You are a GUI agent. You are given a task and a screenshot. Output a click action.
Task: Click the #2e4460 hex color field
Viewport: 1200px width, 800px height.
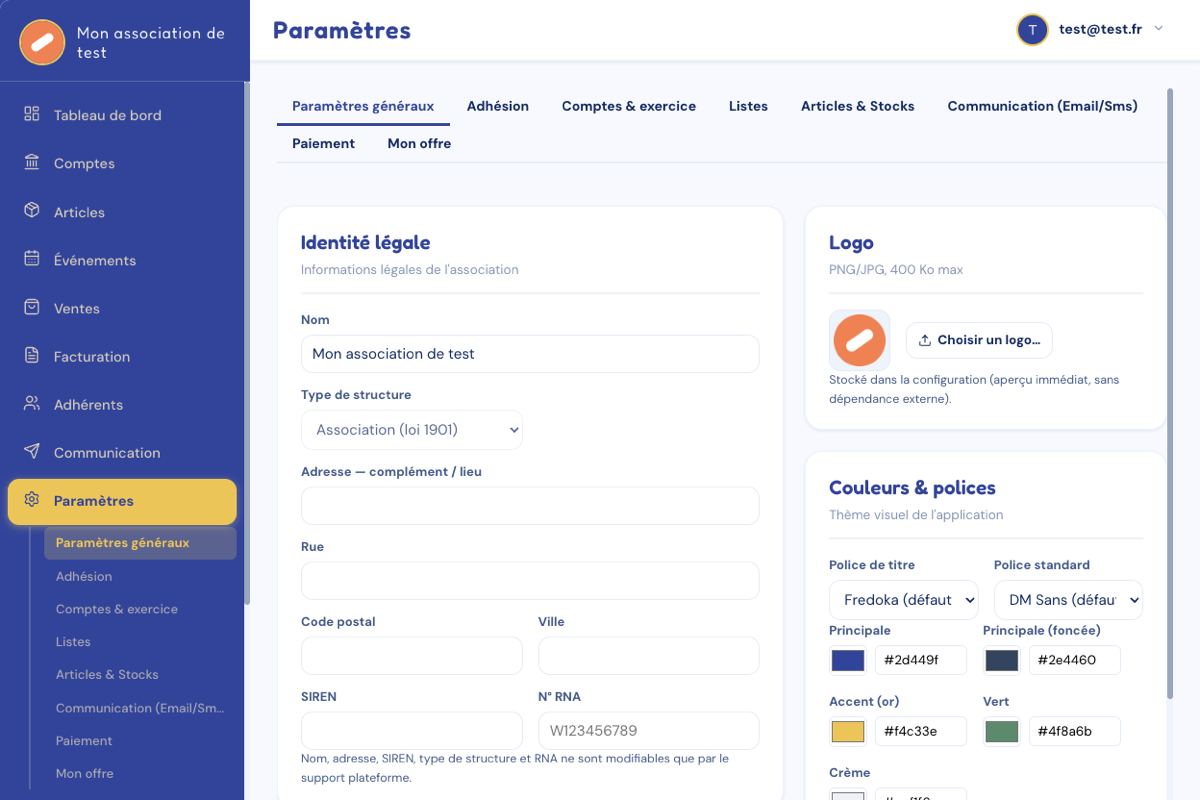1075,660
